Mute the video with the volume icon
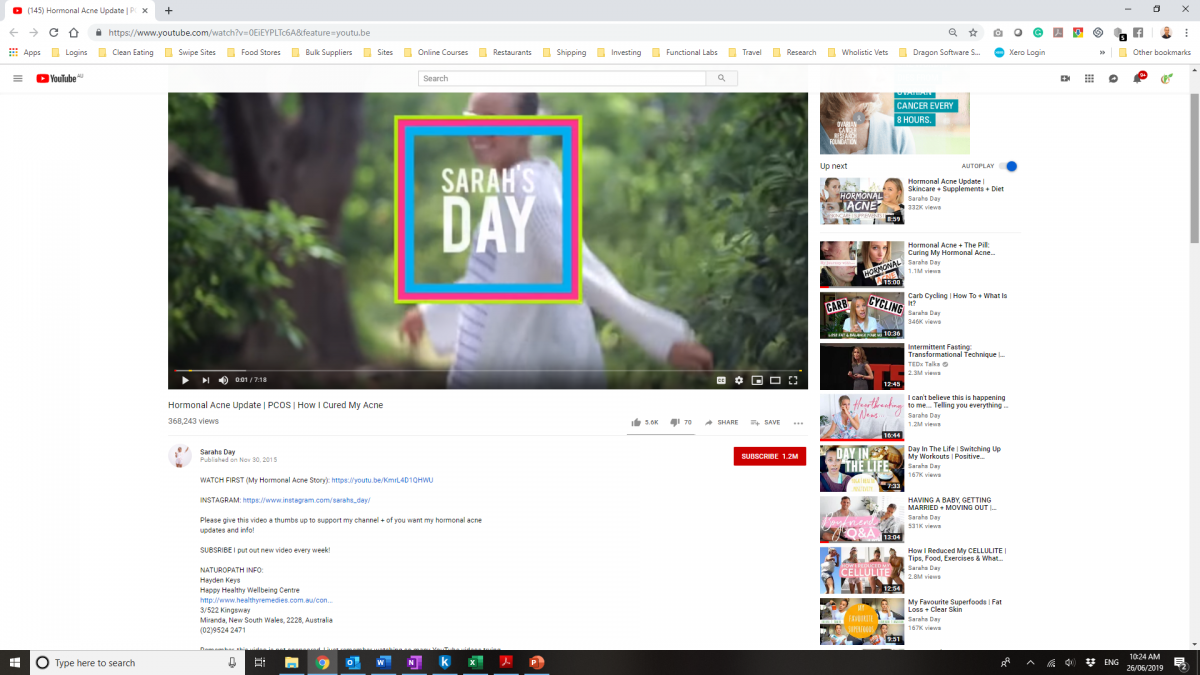 [x=223, y=380]
